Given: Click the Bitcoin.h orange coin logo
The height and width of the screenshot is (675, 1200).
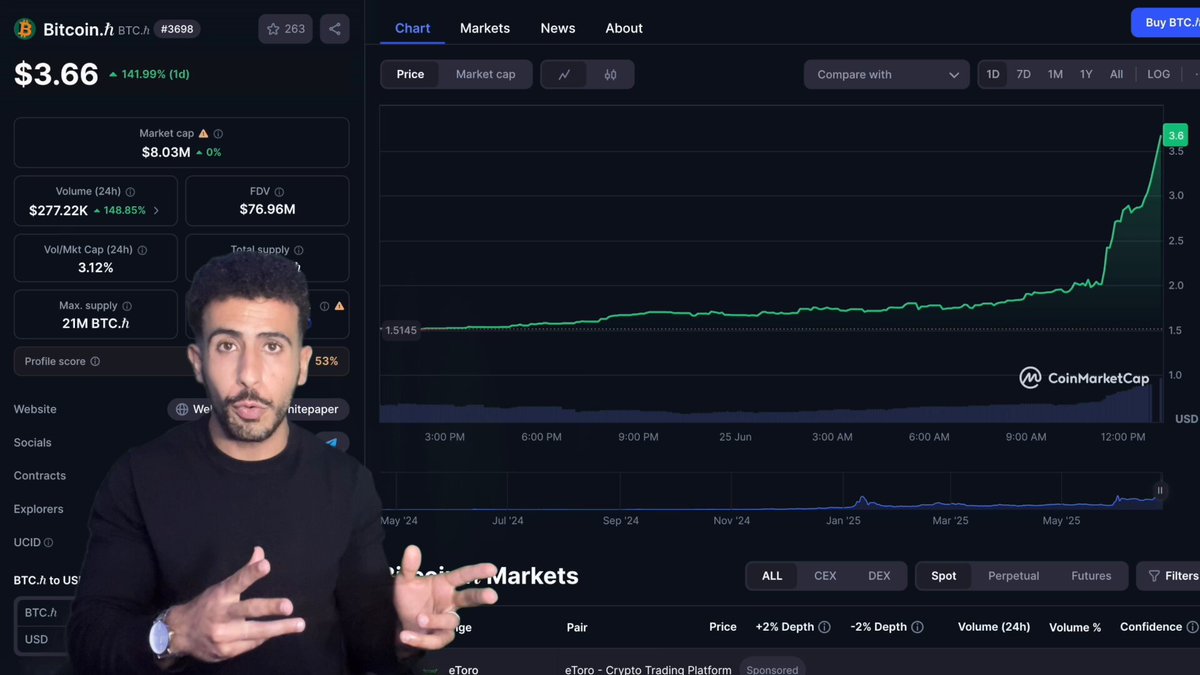Looking at the screenshot, I should 25,29.
